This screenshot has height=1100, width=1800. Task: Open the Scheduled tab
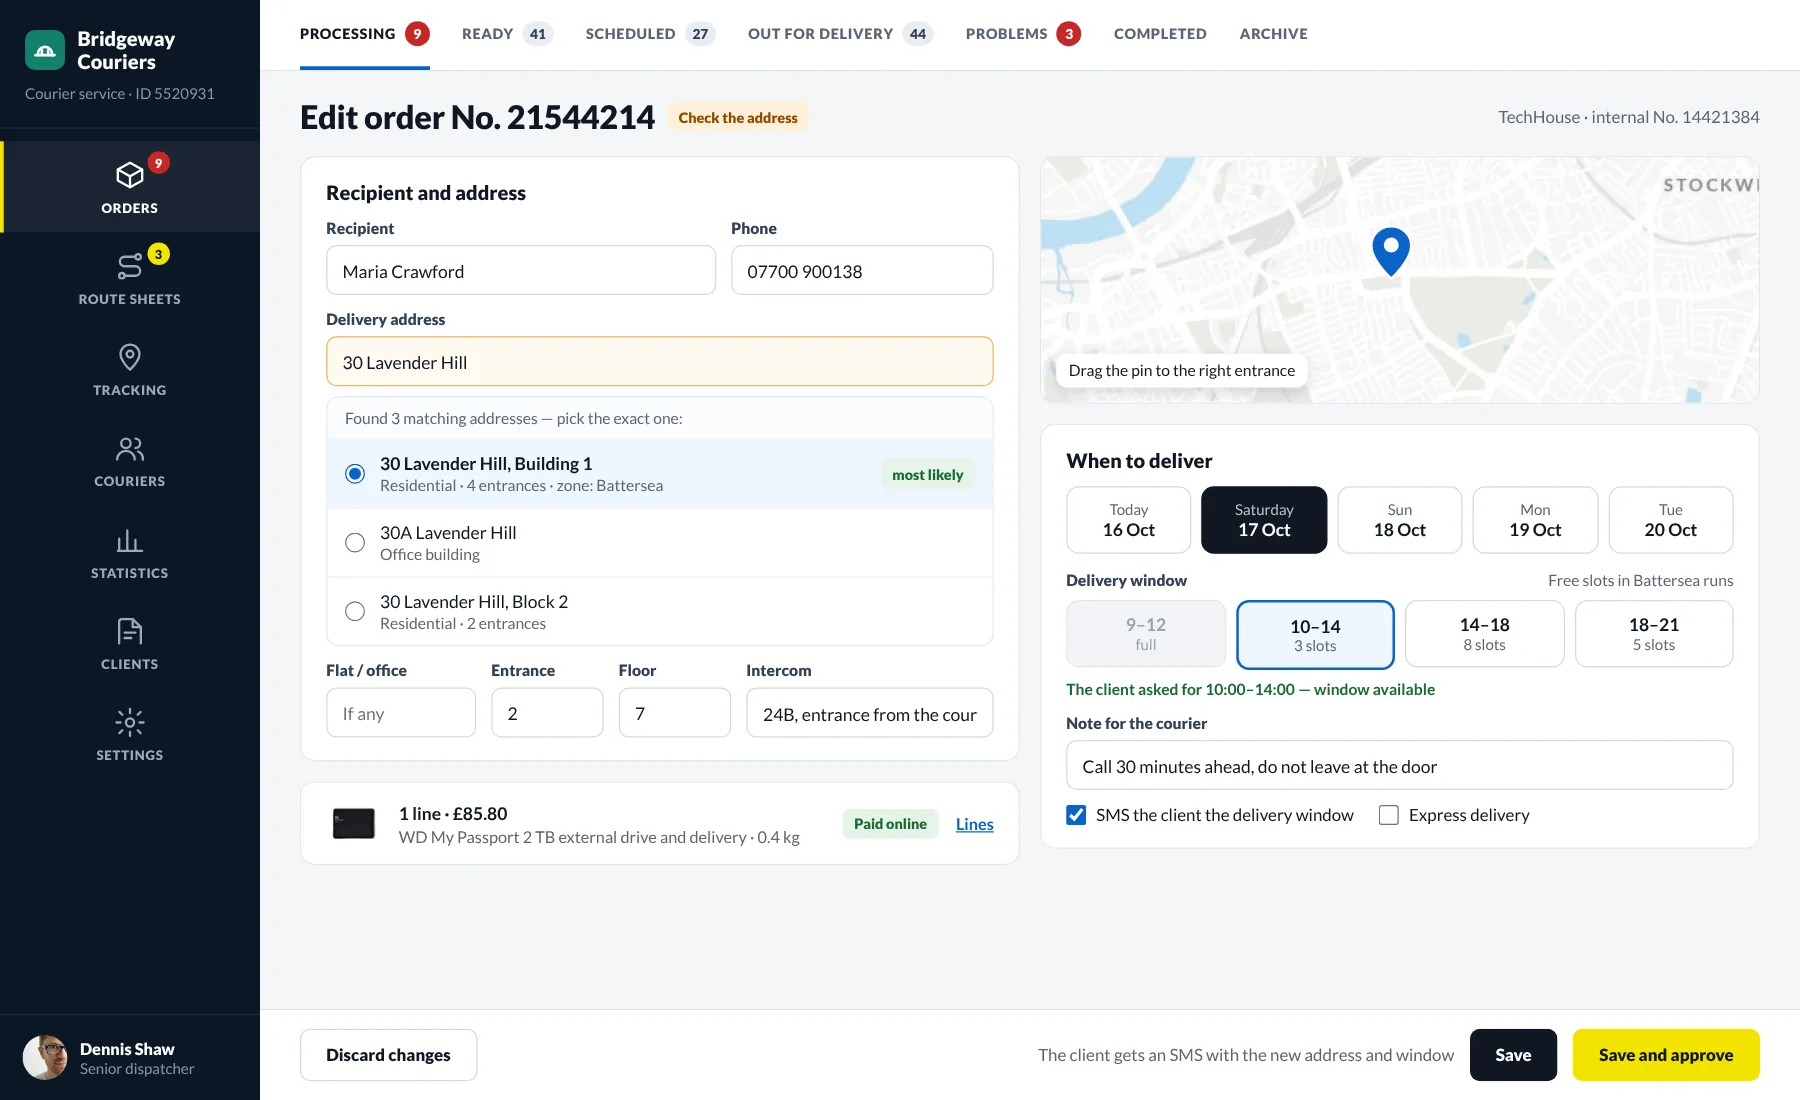(650, 34)
